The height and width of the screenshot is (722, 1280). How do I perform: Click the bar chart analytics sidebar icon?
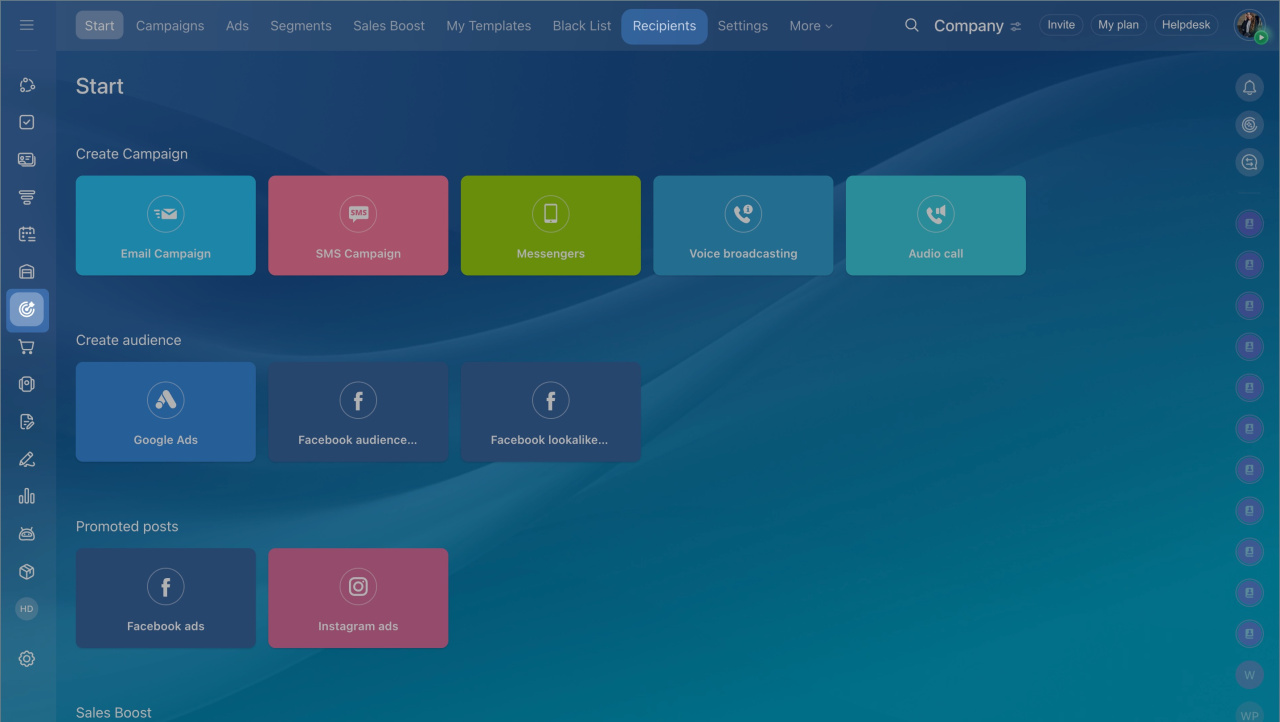coord(27,496)
